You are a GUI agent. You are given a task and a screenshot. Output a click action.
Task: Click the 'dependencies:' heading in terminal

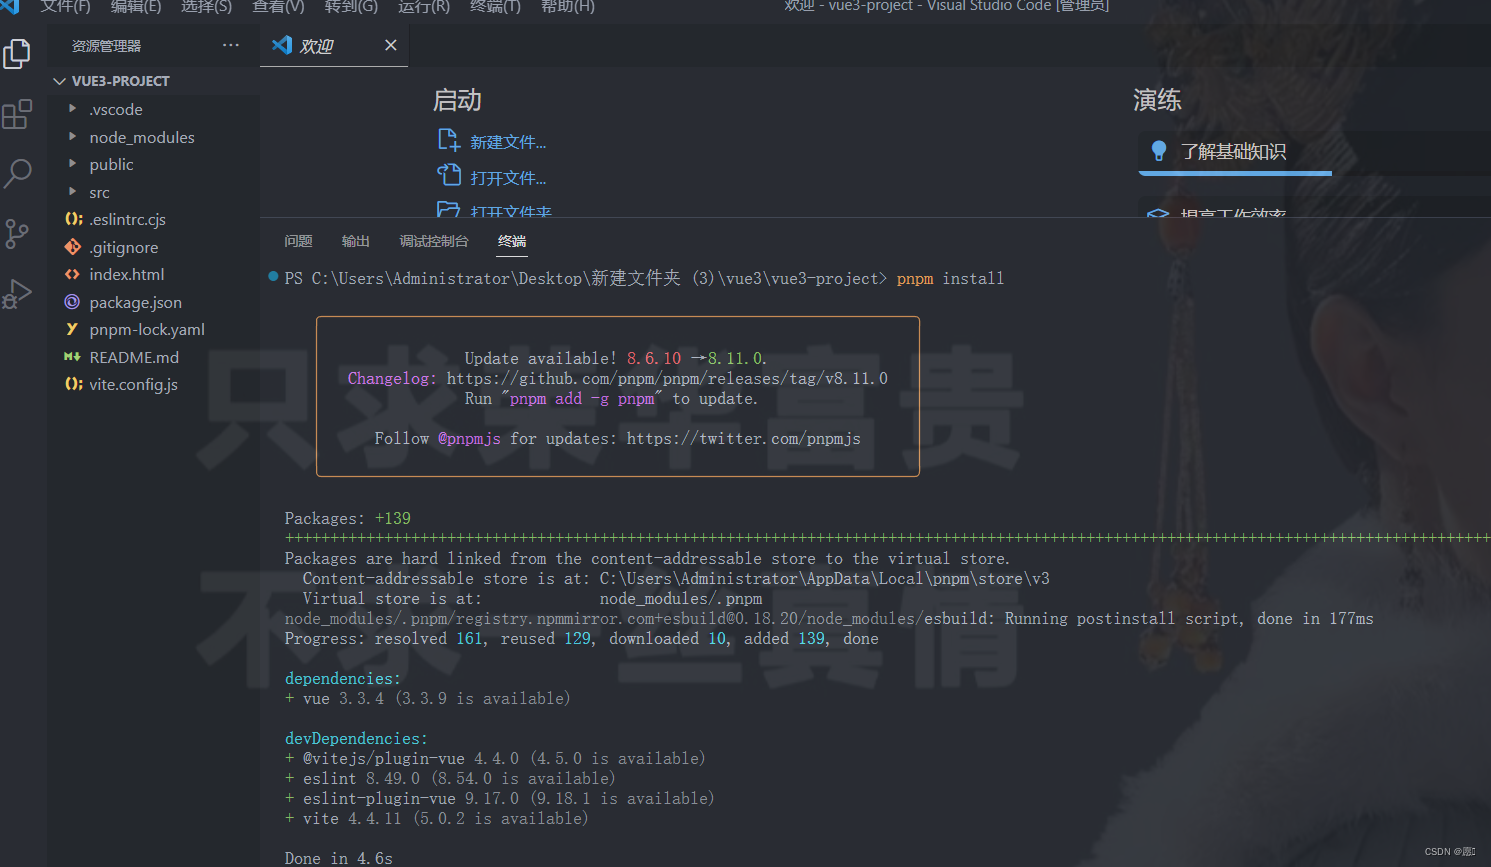pyautogui.click(x=342, y=678)
